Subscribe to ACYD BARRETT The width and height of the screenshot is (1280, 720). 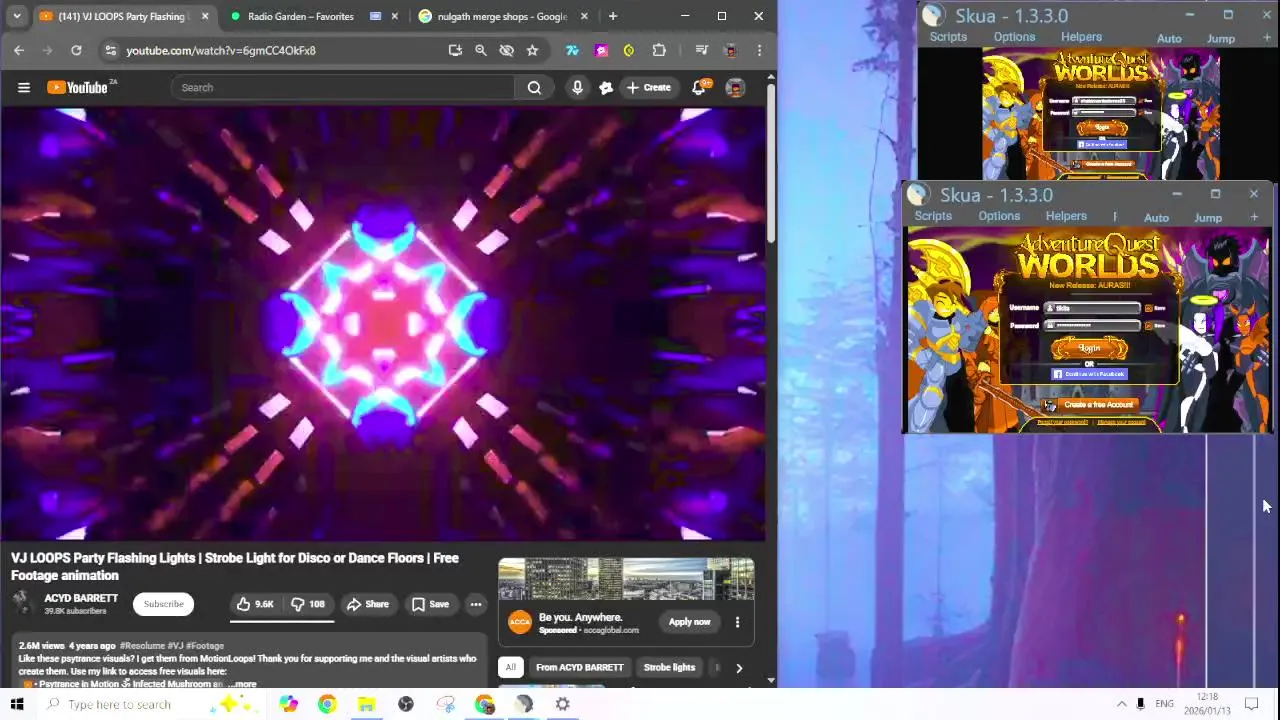coord(163,604)
